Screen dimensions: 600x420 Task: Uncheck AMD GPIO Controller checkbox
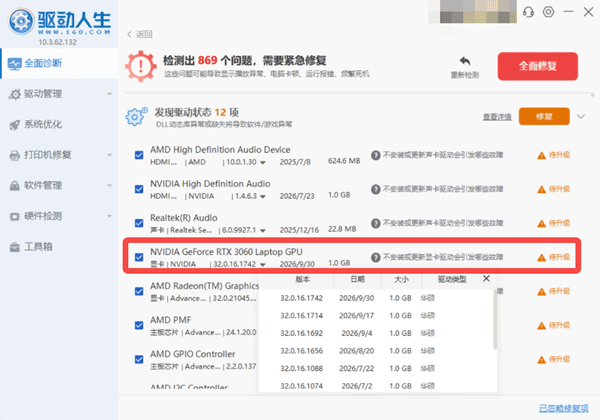[x=139, y=359]
